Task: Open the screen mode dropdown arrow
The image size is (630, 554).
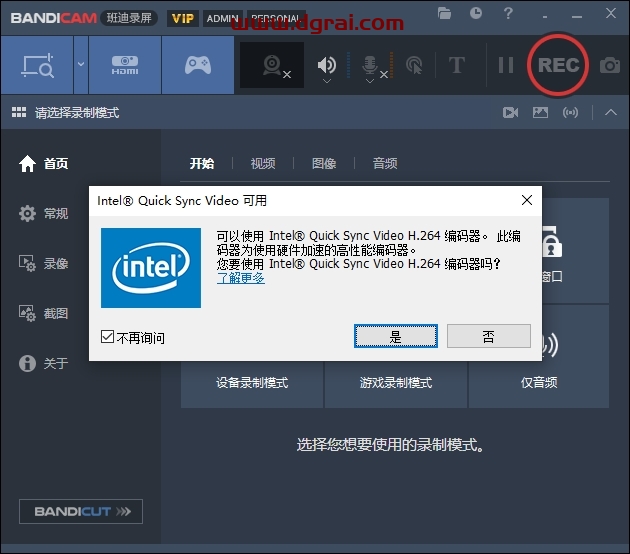Action: pyautogui.click(x=81, y=64)
